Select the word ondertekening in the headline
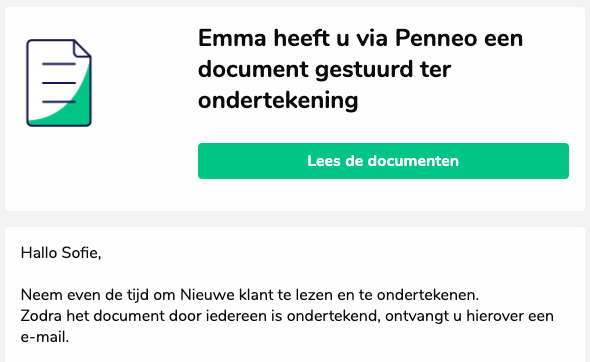Image resolution: width=590 pixels, height=362 pixels. point(278,100)
